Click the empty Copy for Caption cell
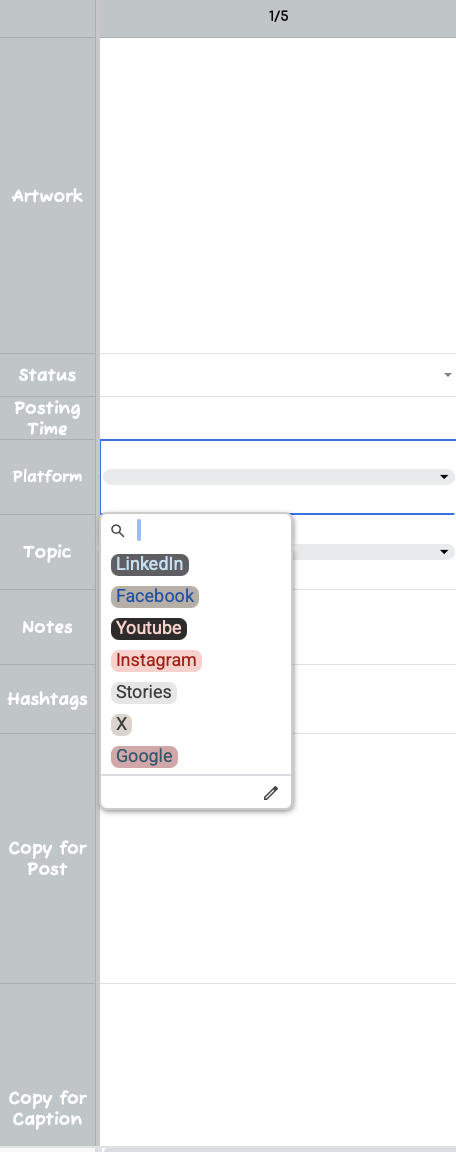This screenshot has width=456, height=1152. [x=278, y=1064]
